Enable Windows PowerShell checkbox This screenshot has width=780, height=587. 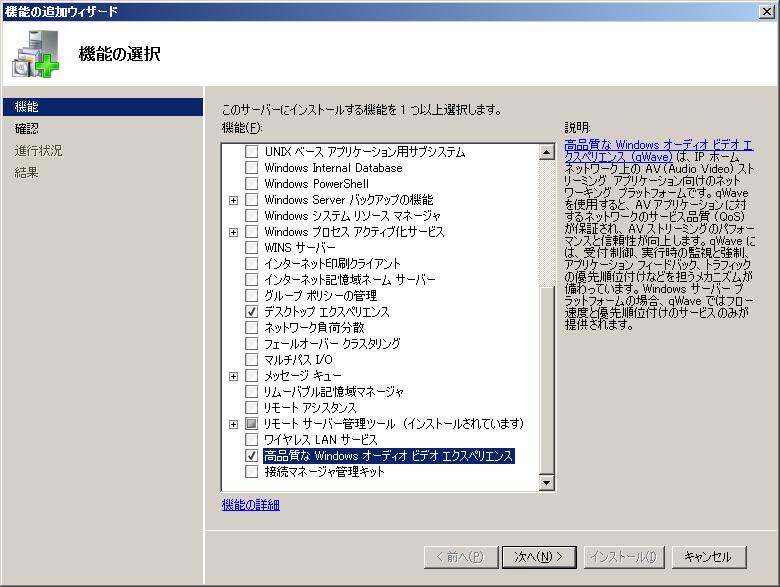pyautogui.click(x=252, y=184)
